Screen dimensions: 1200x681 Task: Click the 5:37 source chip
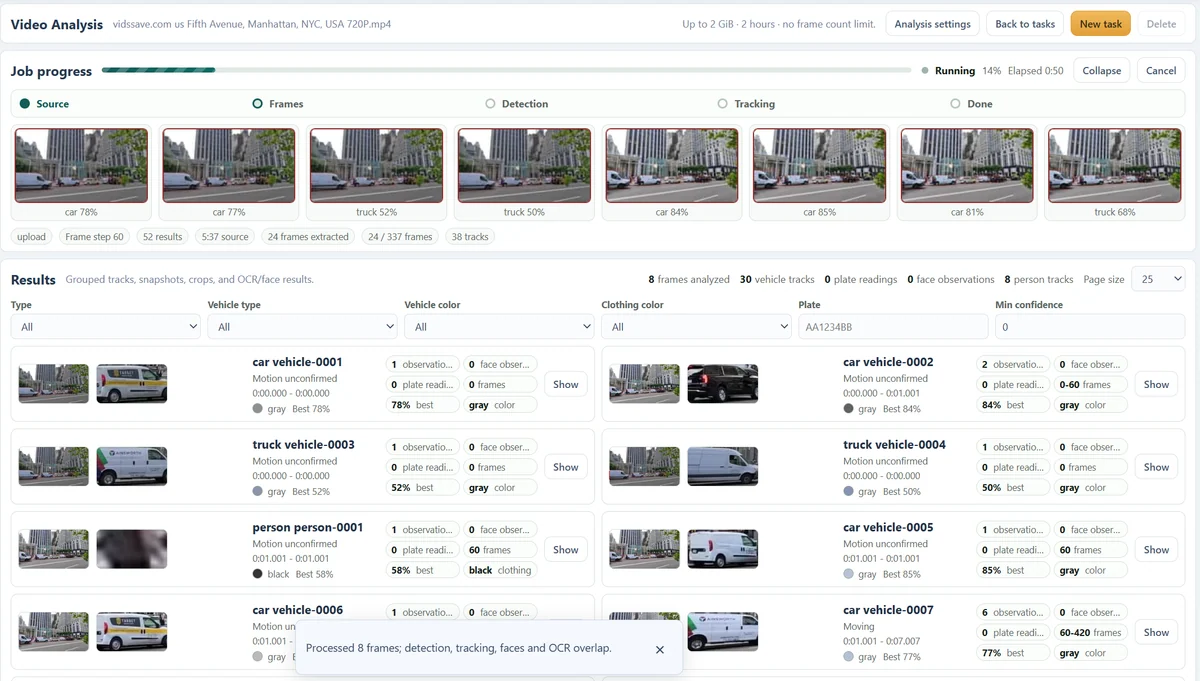(x=225, y=237)
